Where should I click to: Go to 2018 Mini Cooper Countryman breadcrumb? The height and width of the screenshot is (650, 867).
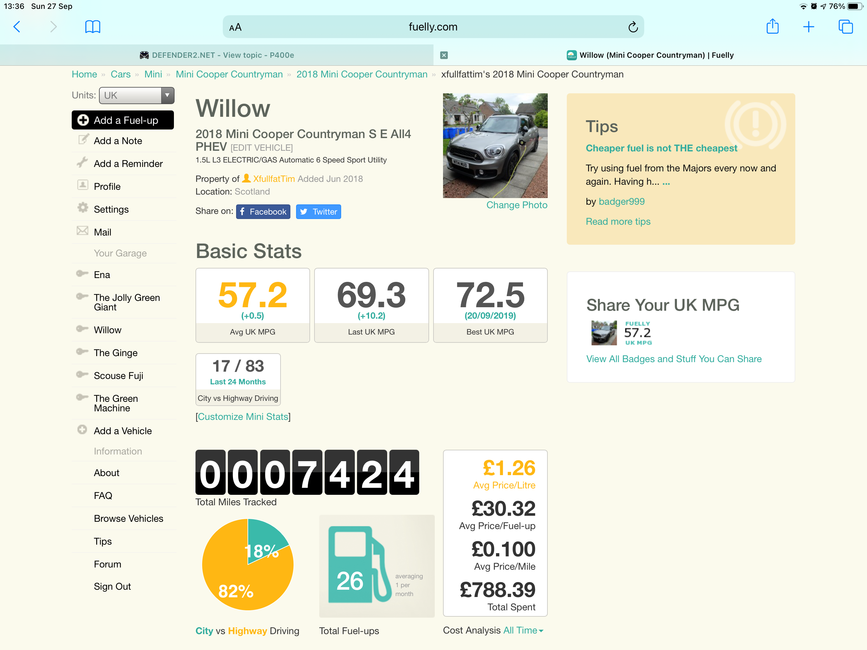click(362, 74)
